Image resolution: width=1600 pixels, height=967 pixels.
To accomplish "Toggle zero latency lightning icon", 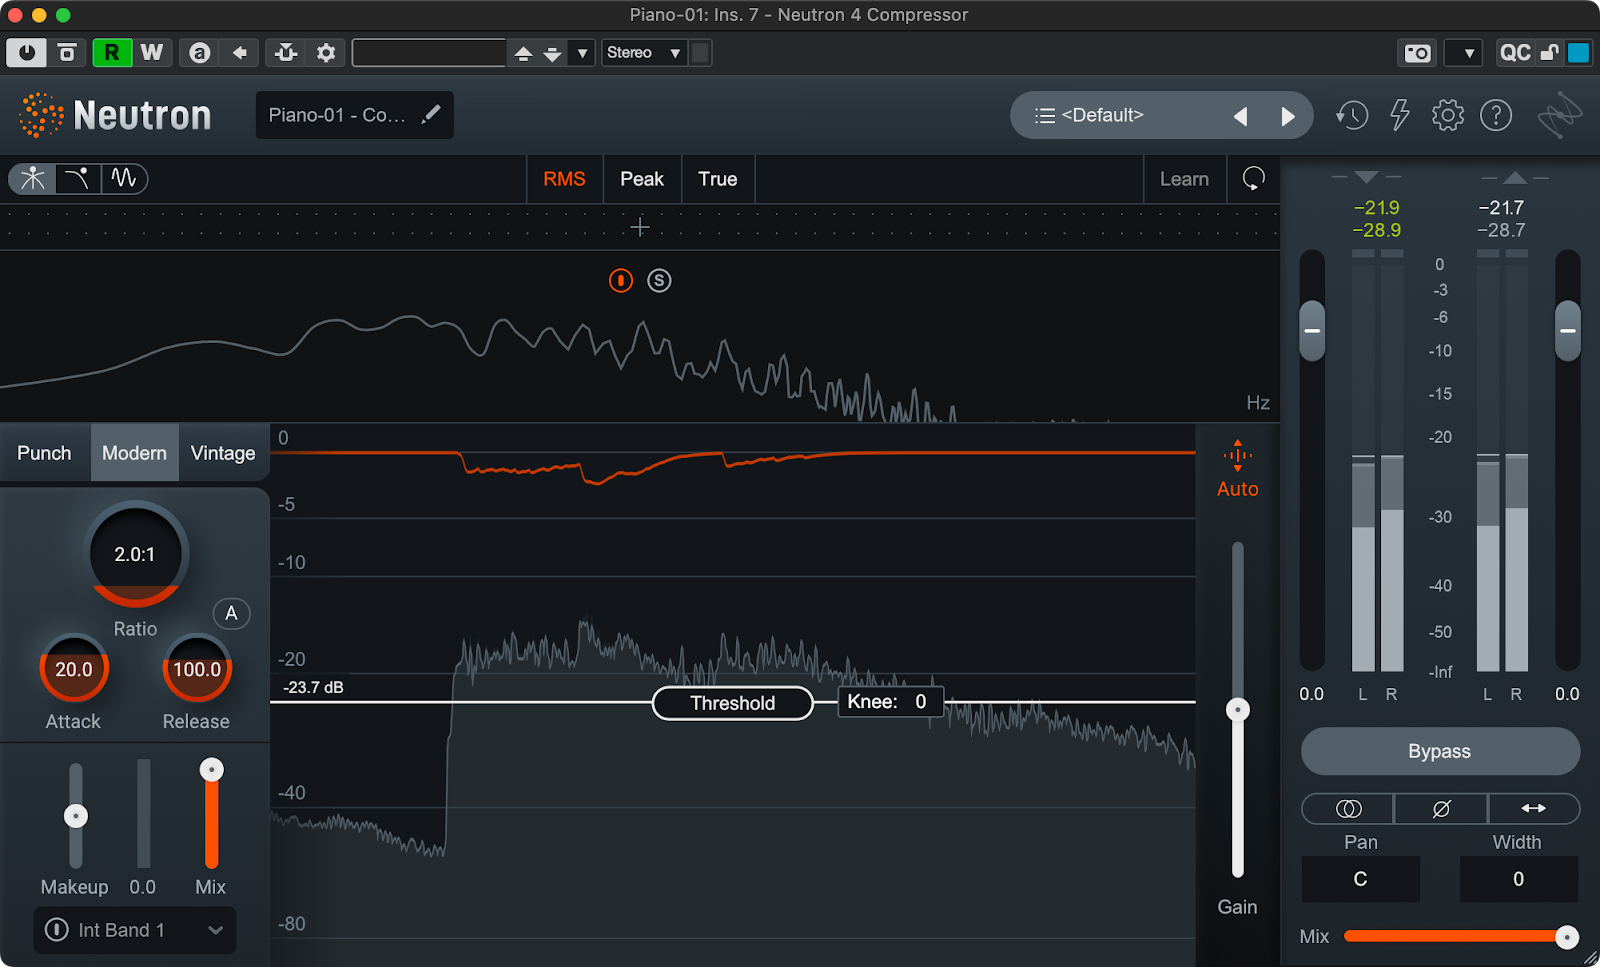I will [1400, 115].
